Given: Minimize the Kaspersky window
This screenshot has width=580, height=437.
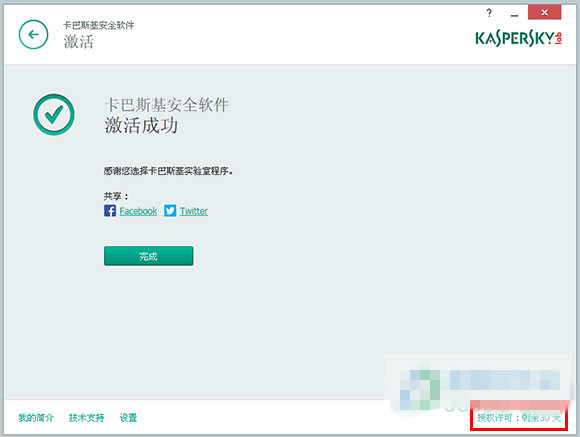Looking at the screenshot, I should point(514,15).
